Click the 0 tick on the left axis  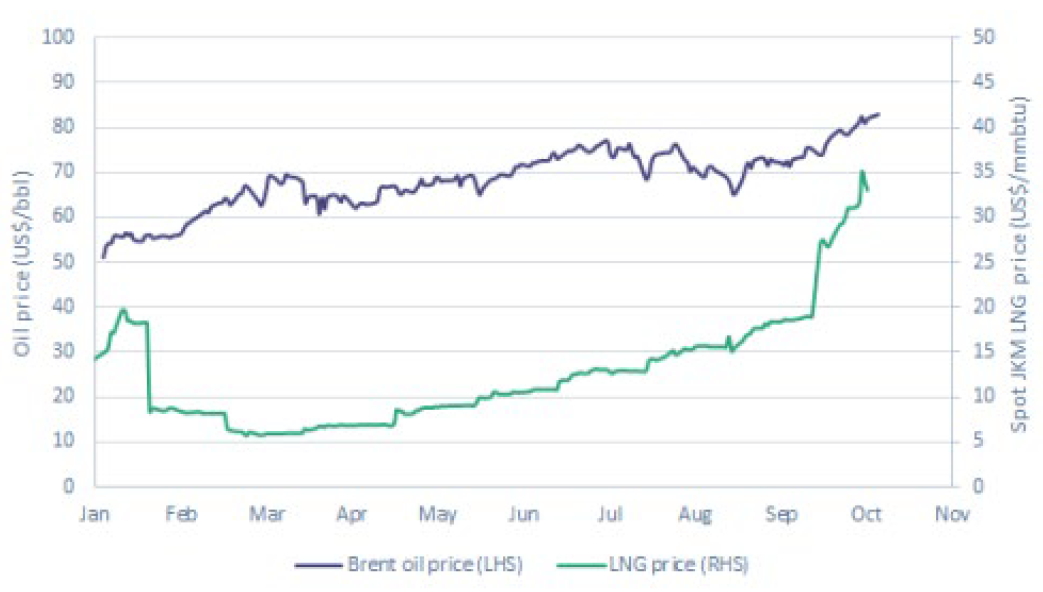pos(71,487)
